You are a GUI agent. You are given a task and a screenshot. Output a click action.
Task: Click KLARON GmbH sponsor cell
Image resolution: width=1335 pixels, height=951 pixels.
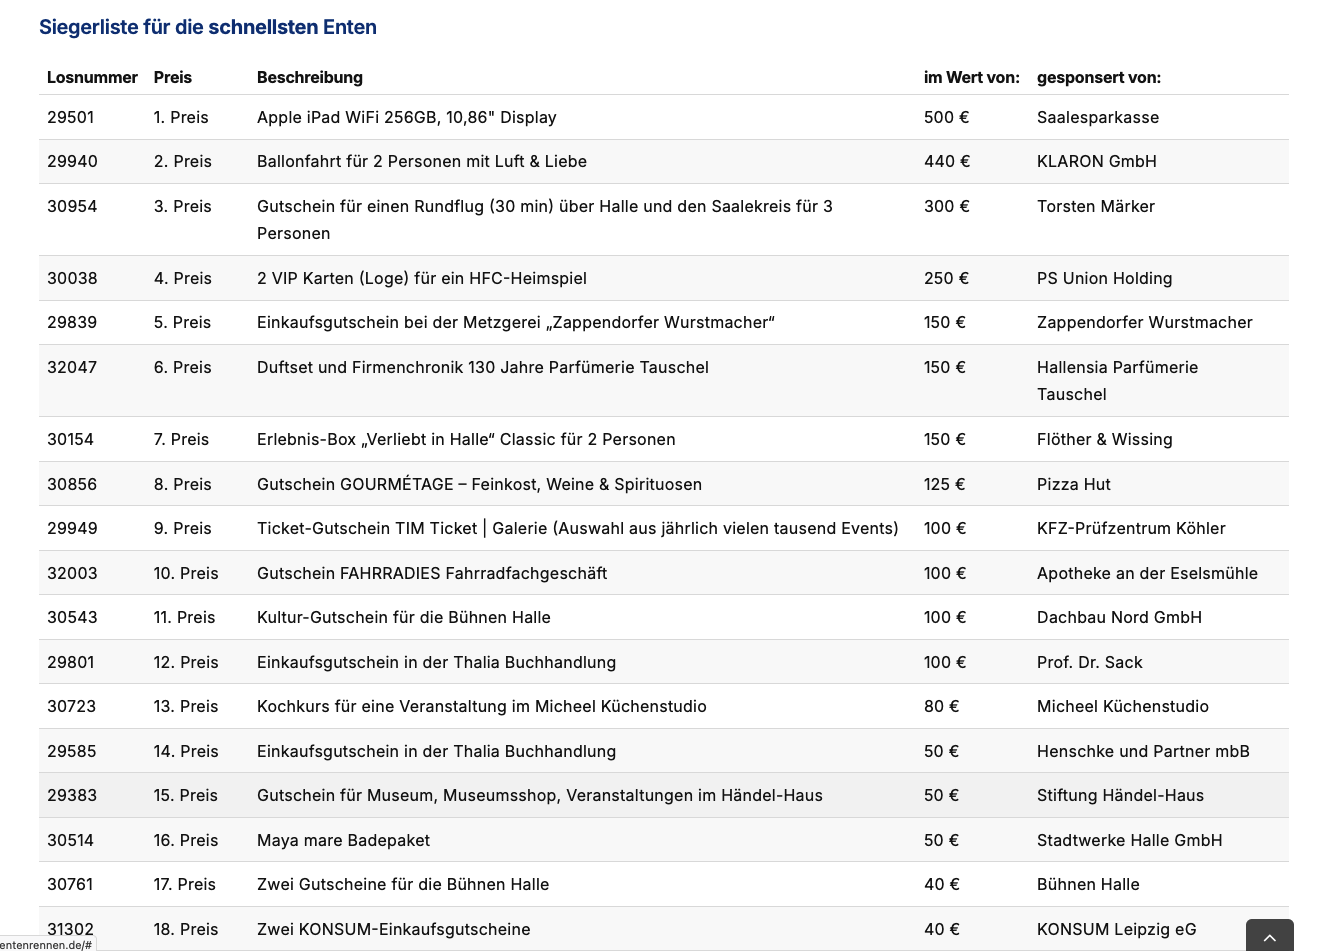click(x=1096, y=161)
